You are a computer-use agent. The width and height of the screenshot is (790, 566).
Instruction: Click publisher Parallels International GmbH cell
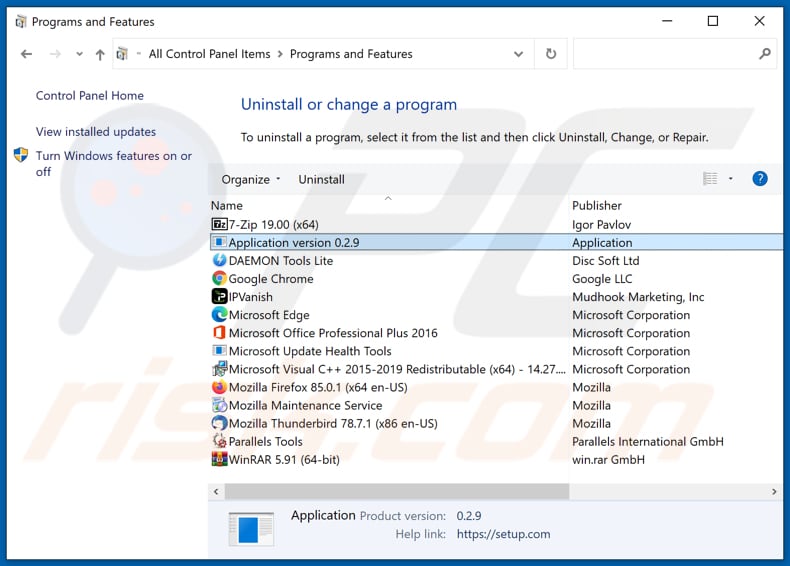tap(648, 442)
